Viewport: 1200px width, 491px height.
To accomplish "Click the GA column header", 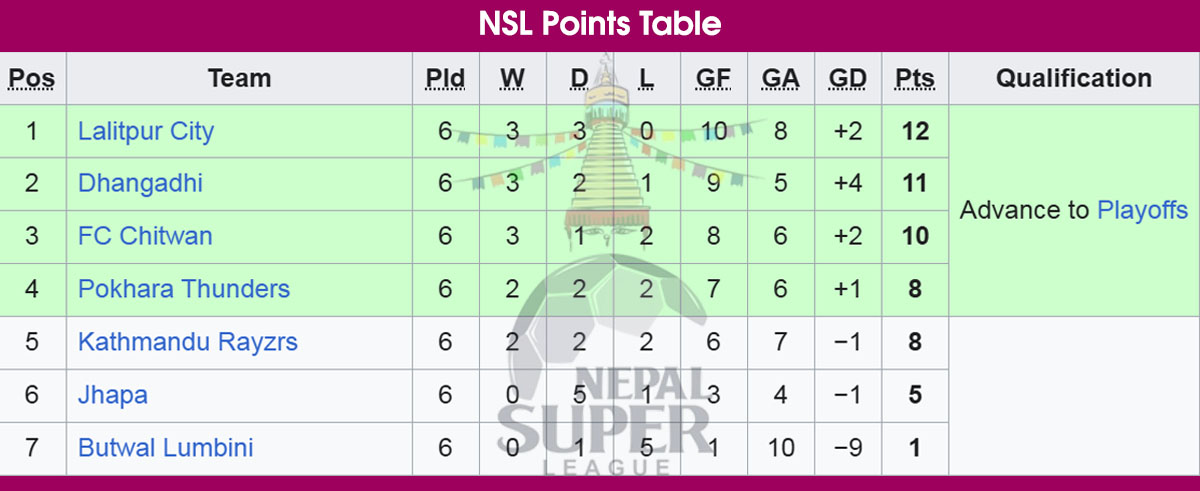I will coord(780,78).
